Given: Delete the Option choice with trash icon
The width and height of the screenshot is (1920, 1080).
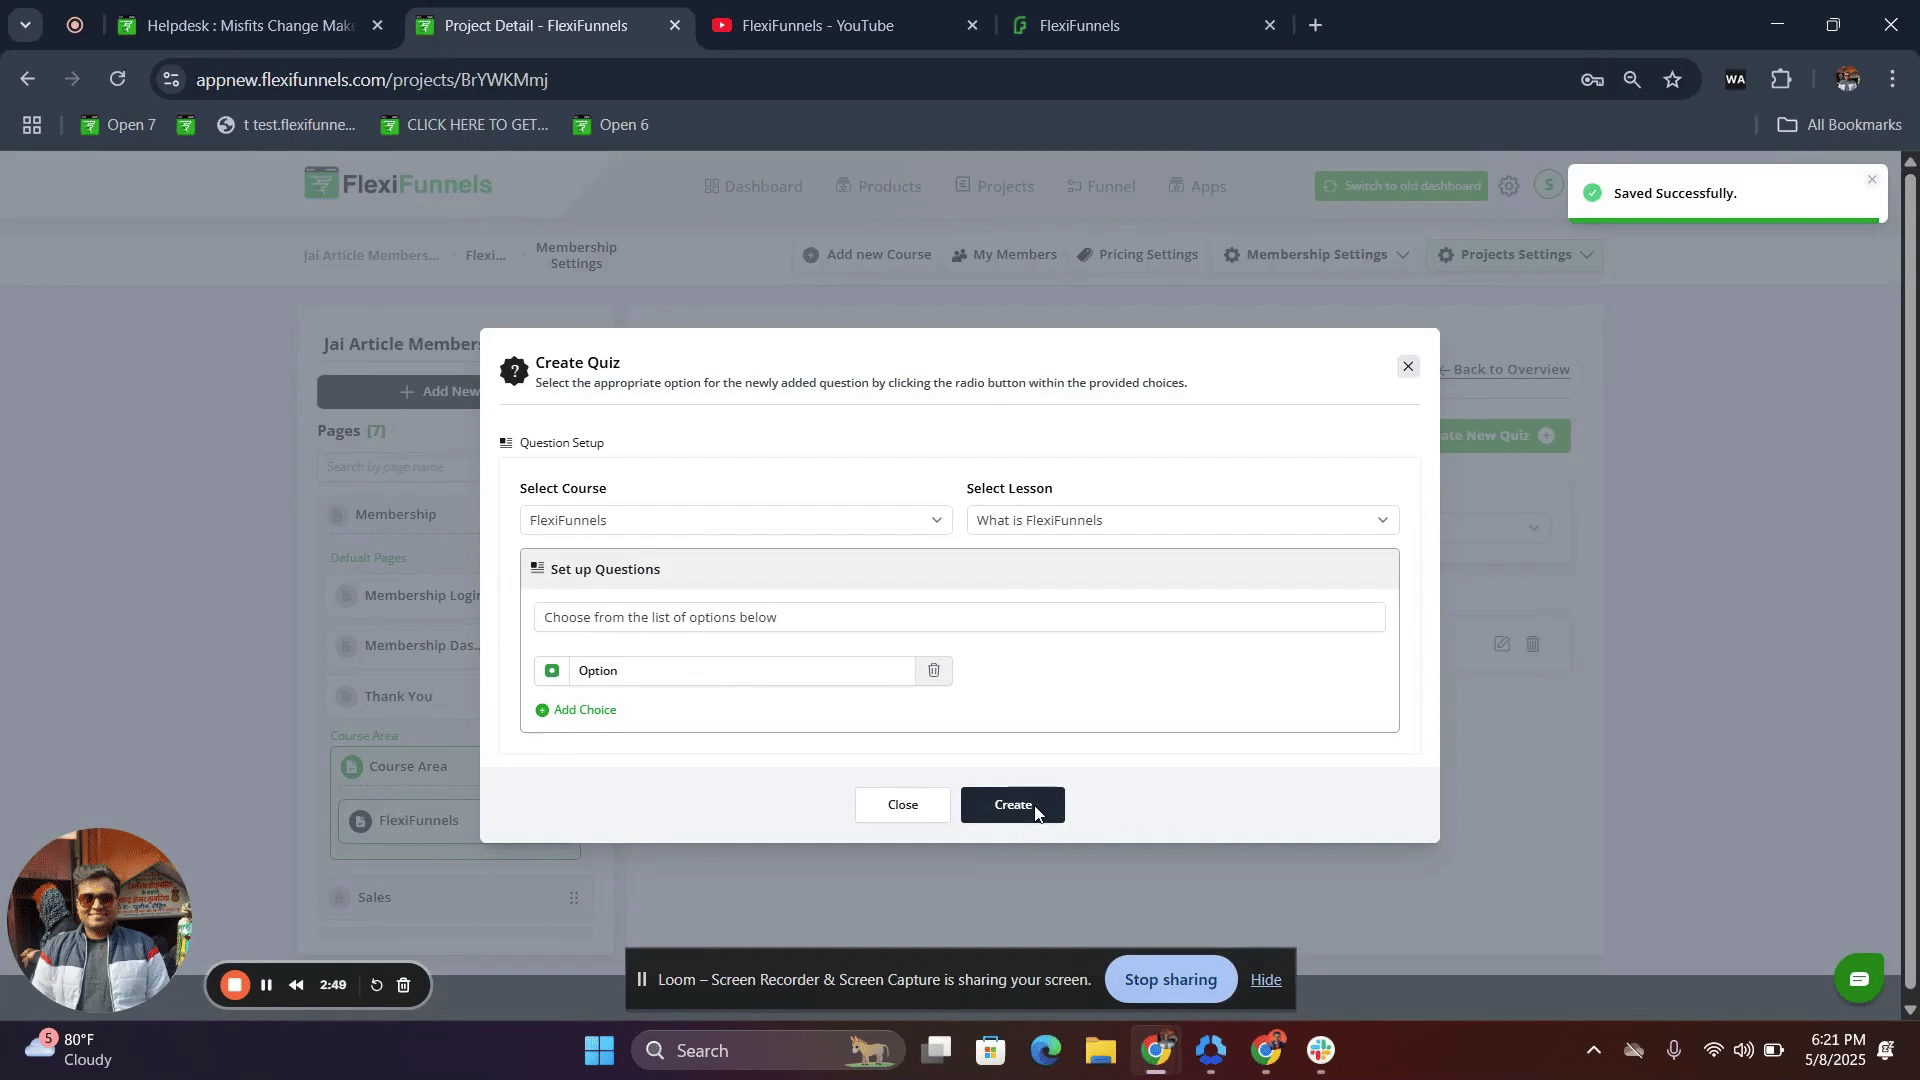Looking at the screenshot, I should click(933, 670).
